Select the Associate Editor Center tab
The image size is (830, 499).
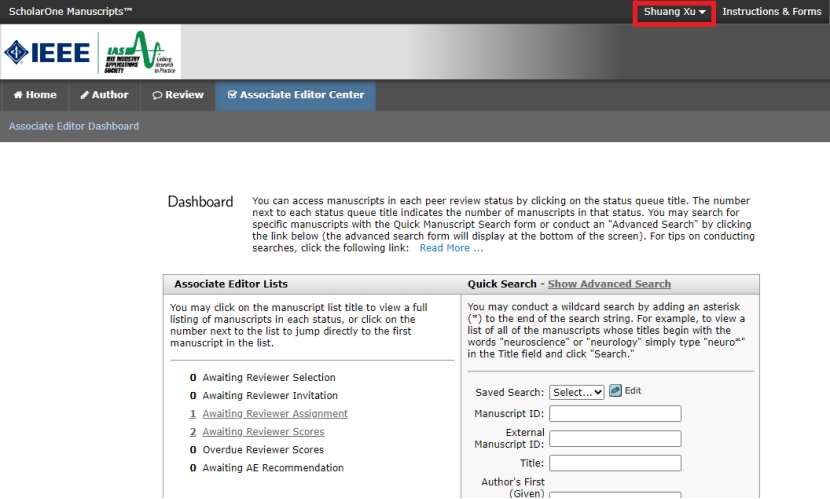tap(296, 95)
